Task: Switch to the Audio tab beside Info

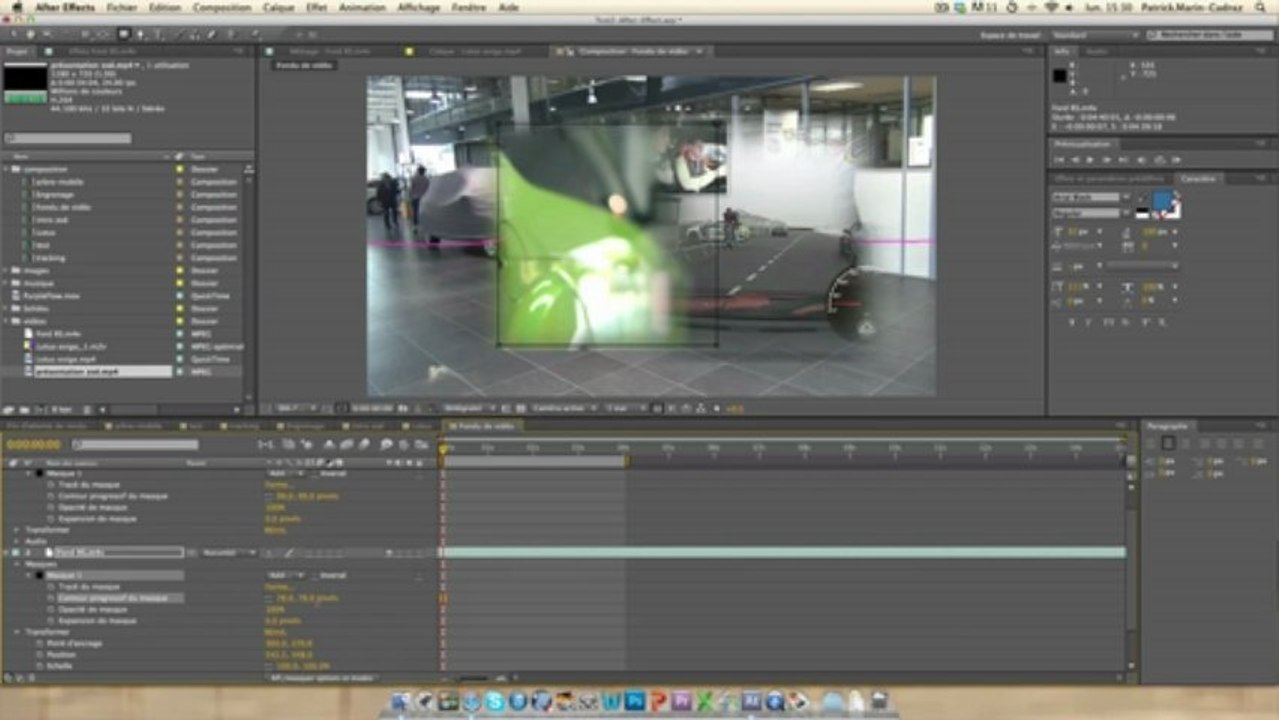Action: pos(1097,50)
